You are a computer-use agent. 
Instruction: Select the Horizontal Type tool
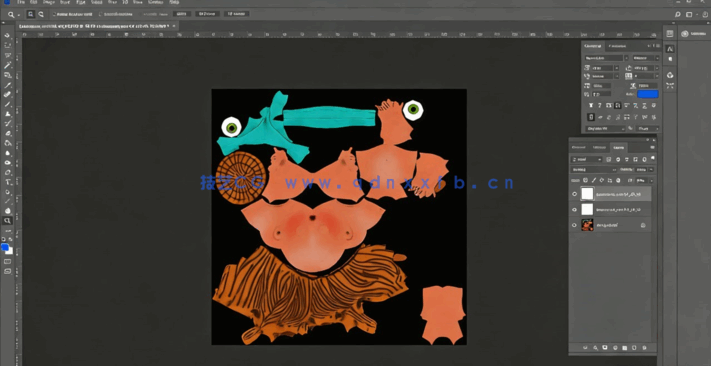(x=7, y=182)
